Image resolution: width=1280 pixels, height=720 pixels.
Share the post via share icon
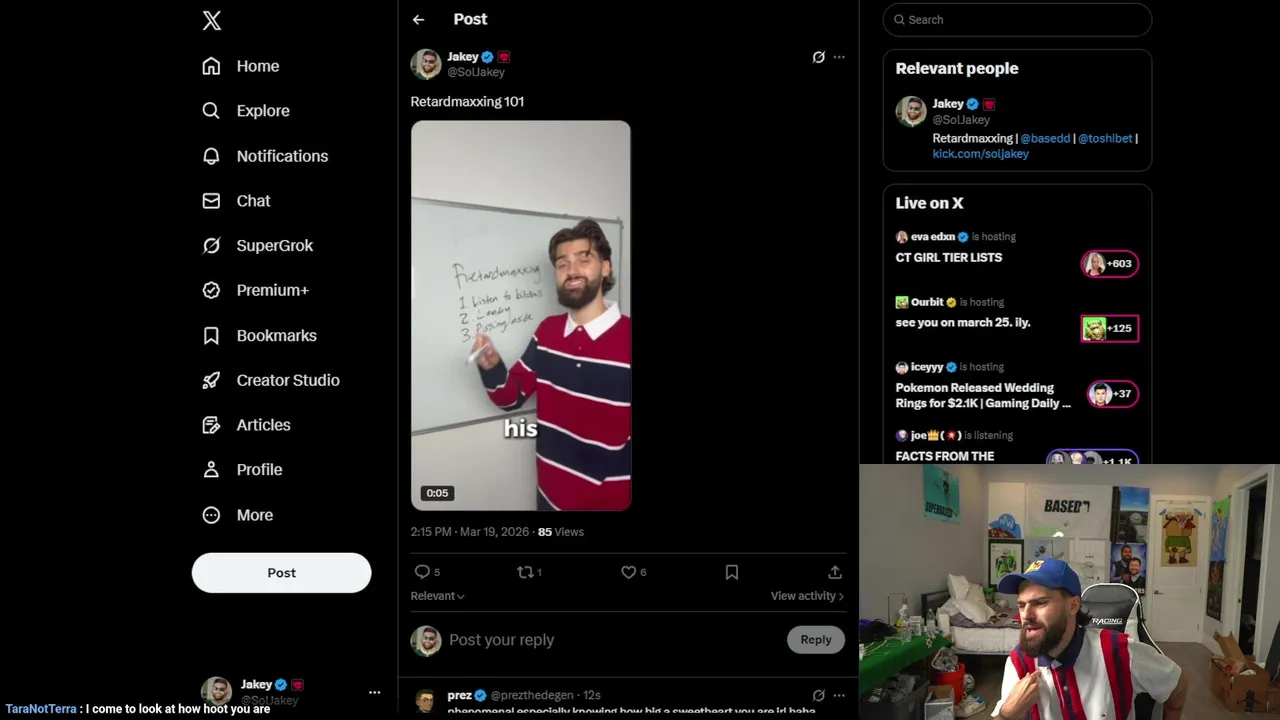(x=835, y=572)
